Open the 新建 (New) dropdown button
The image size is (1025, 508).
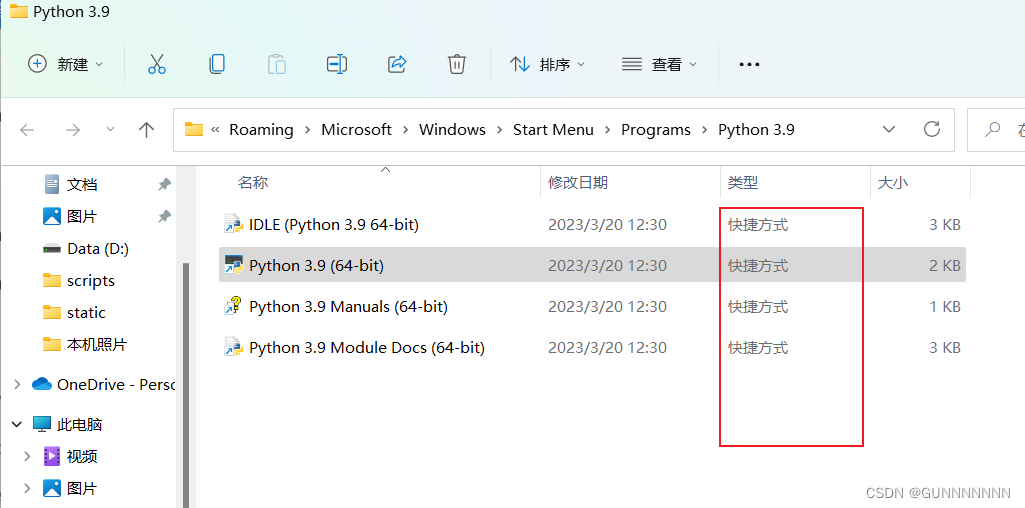point(65,64)
